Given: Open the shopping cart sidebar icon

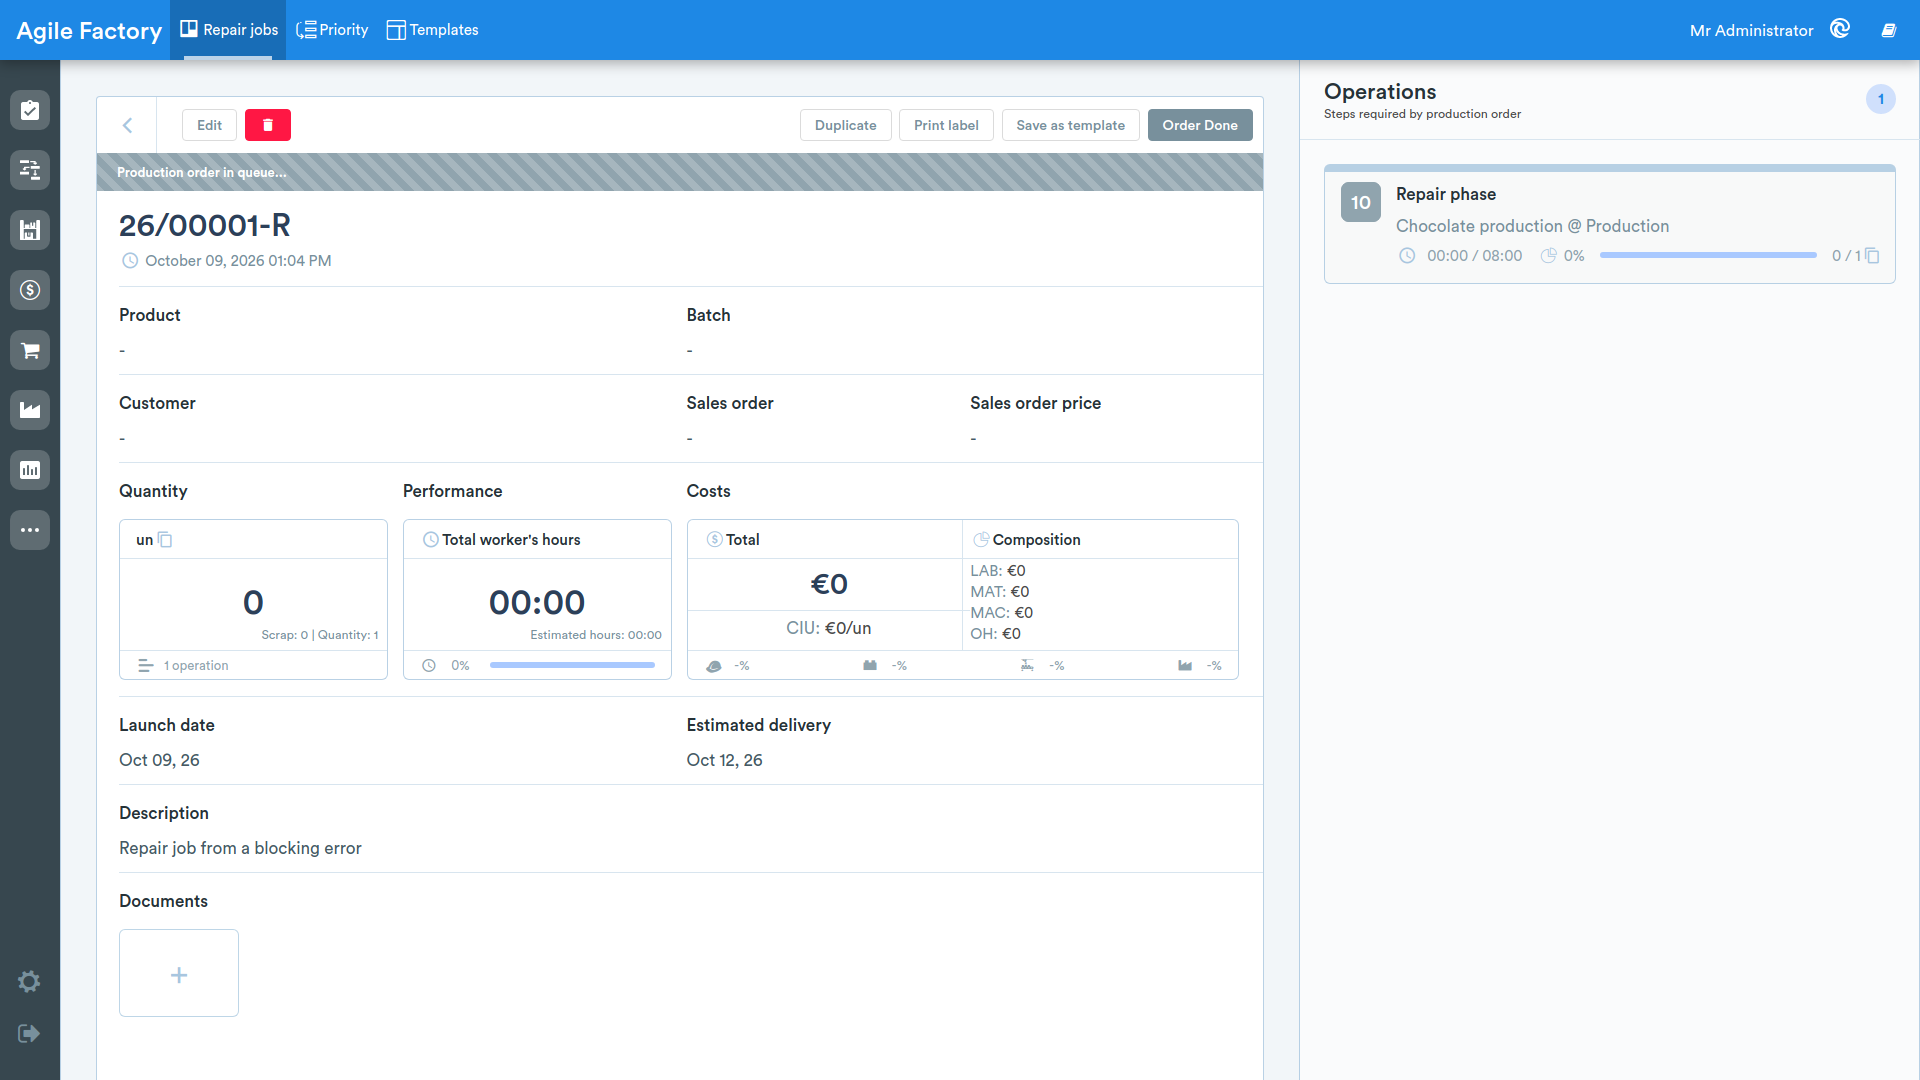Looking at the screenshot, I should 30,350.
